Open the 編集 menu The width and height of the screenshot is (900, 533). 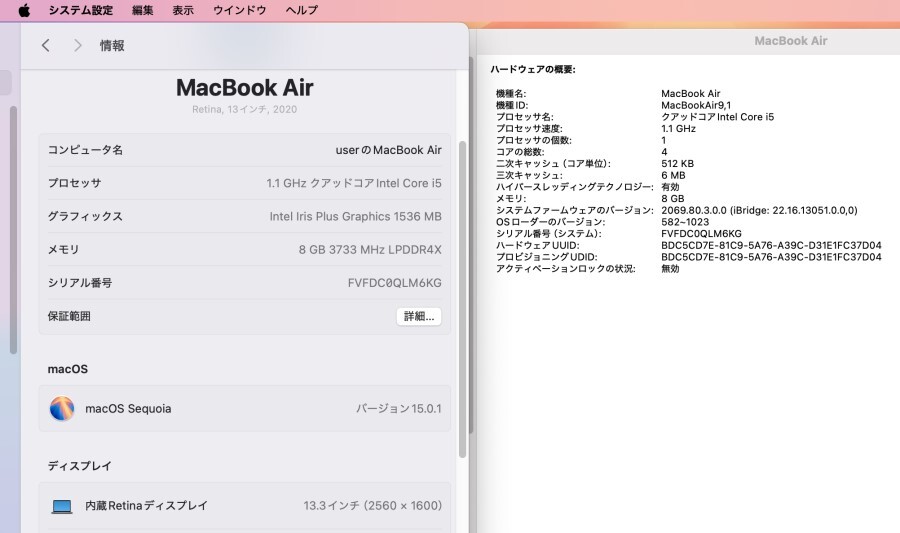point(142,10)
